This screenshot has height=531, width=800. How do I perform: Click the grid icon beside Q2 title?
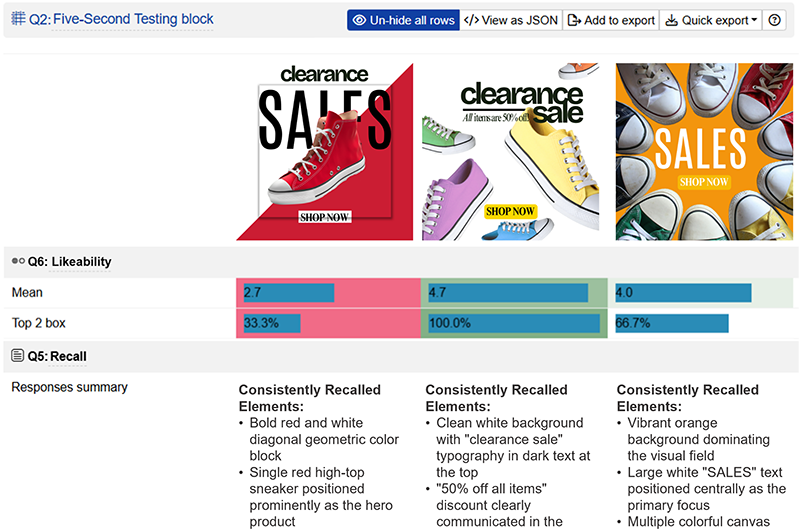click(18, 19)
